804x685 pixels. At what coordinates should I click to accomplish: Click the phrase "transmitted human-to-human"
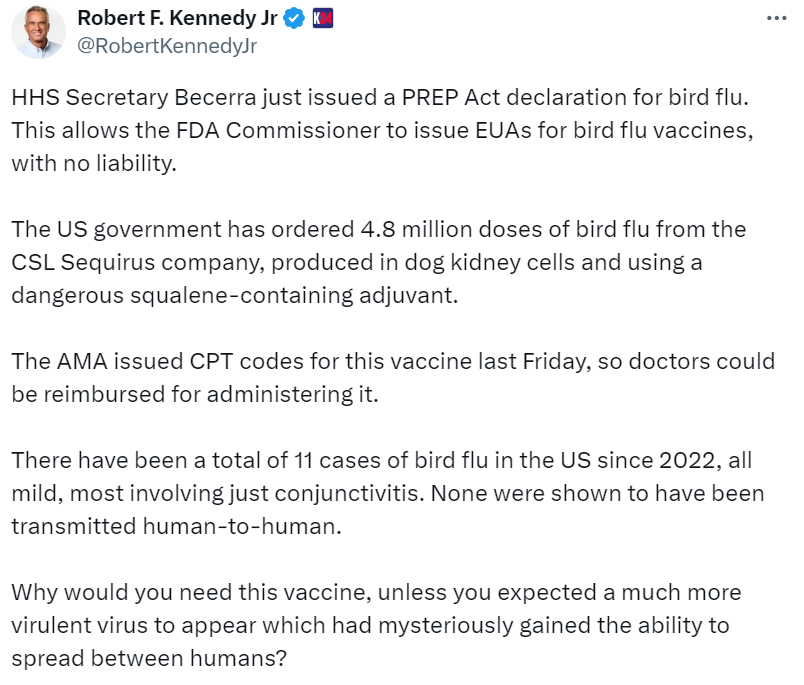click(176, 526)
